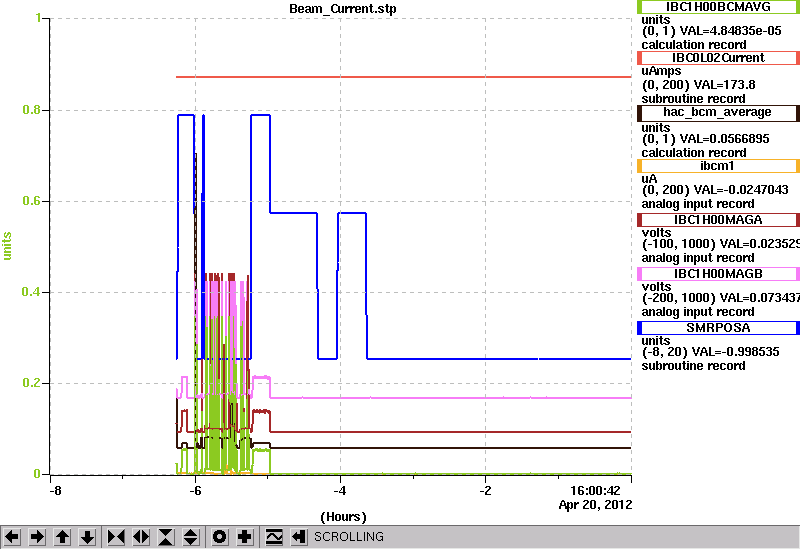Click 'subroutine record' under SMRPOSA
The image size is (800, 549).
click(693, 366)
